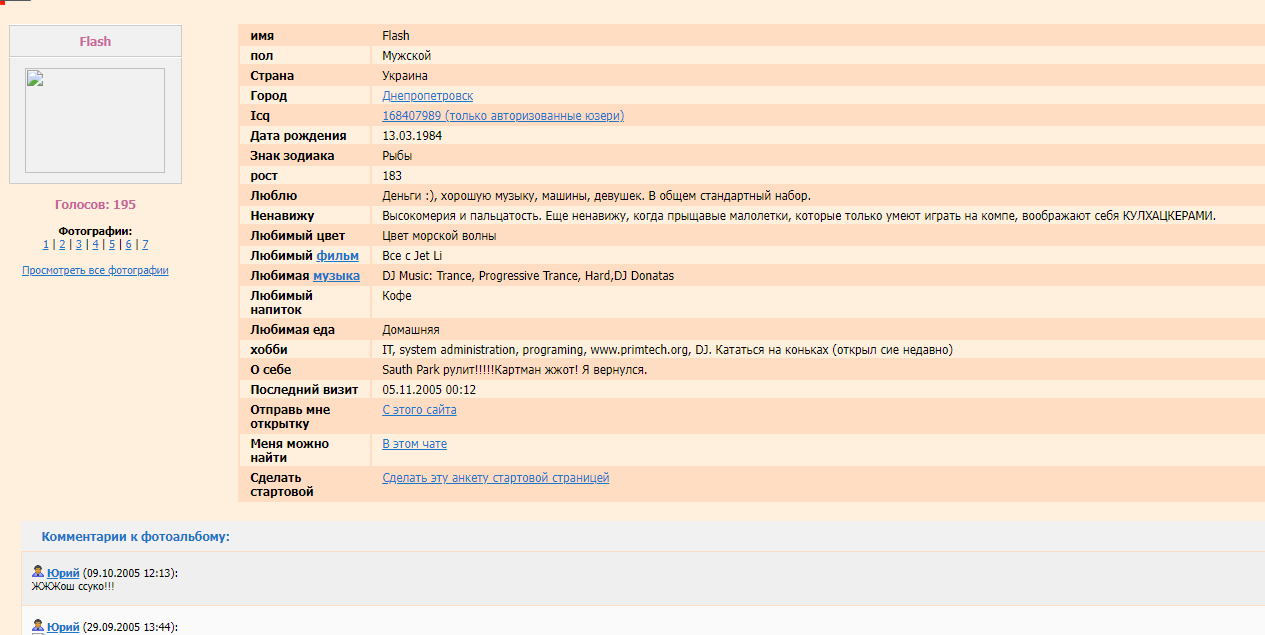Image resolution: width=1265 pixels, height=635 pixels.
Task: Click user icon beside second Юрий comment
Action: click(38, 626)
